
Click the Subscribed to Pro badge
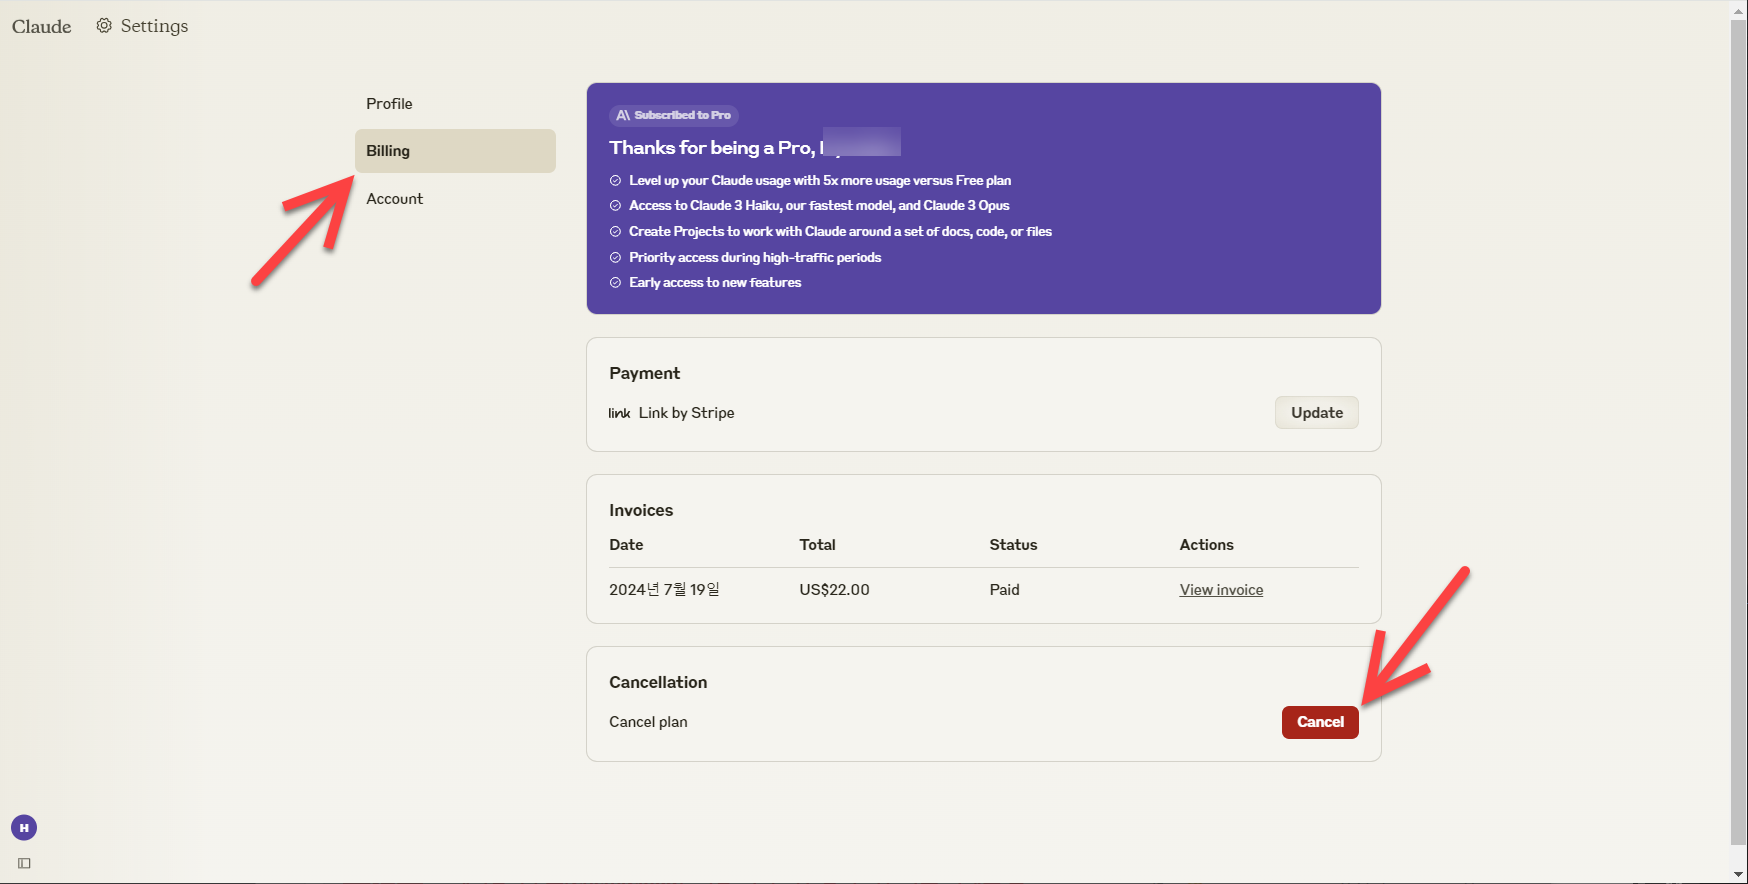(x=674, y=115)
